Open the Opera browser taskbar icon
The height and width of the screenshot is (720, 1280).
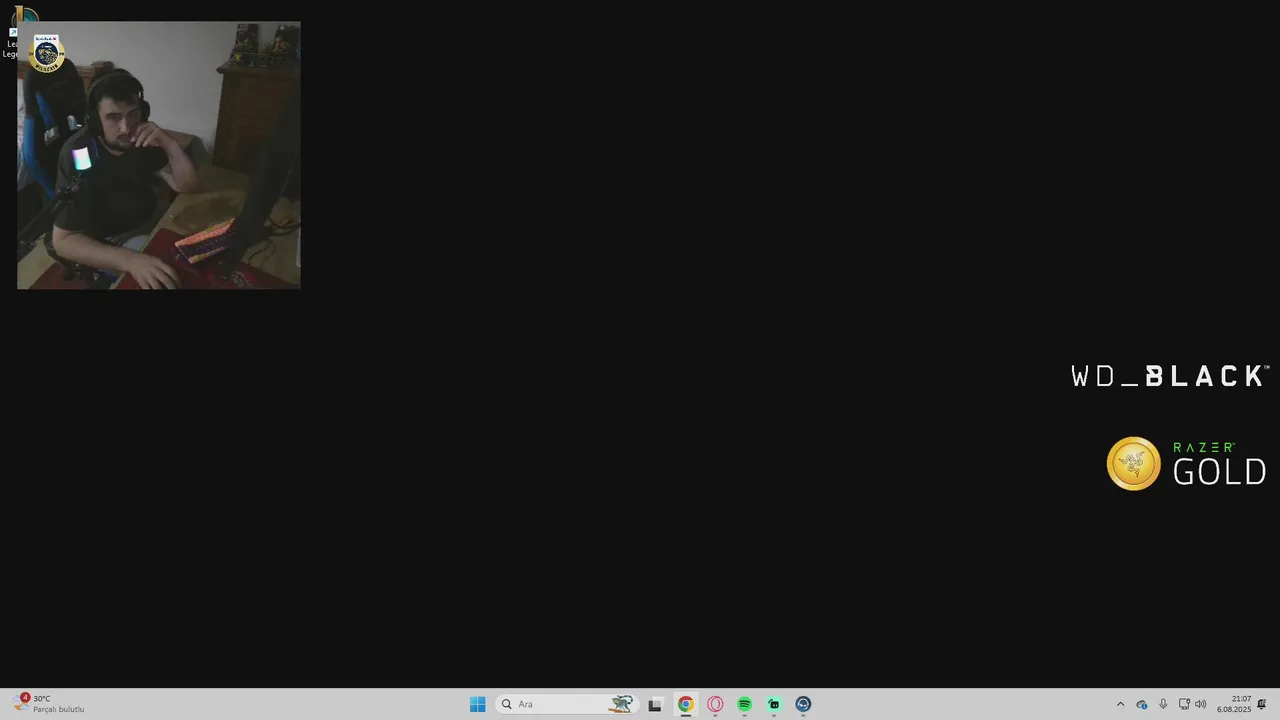pyautogui.click(x=715, y=704)
